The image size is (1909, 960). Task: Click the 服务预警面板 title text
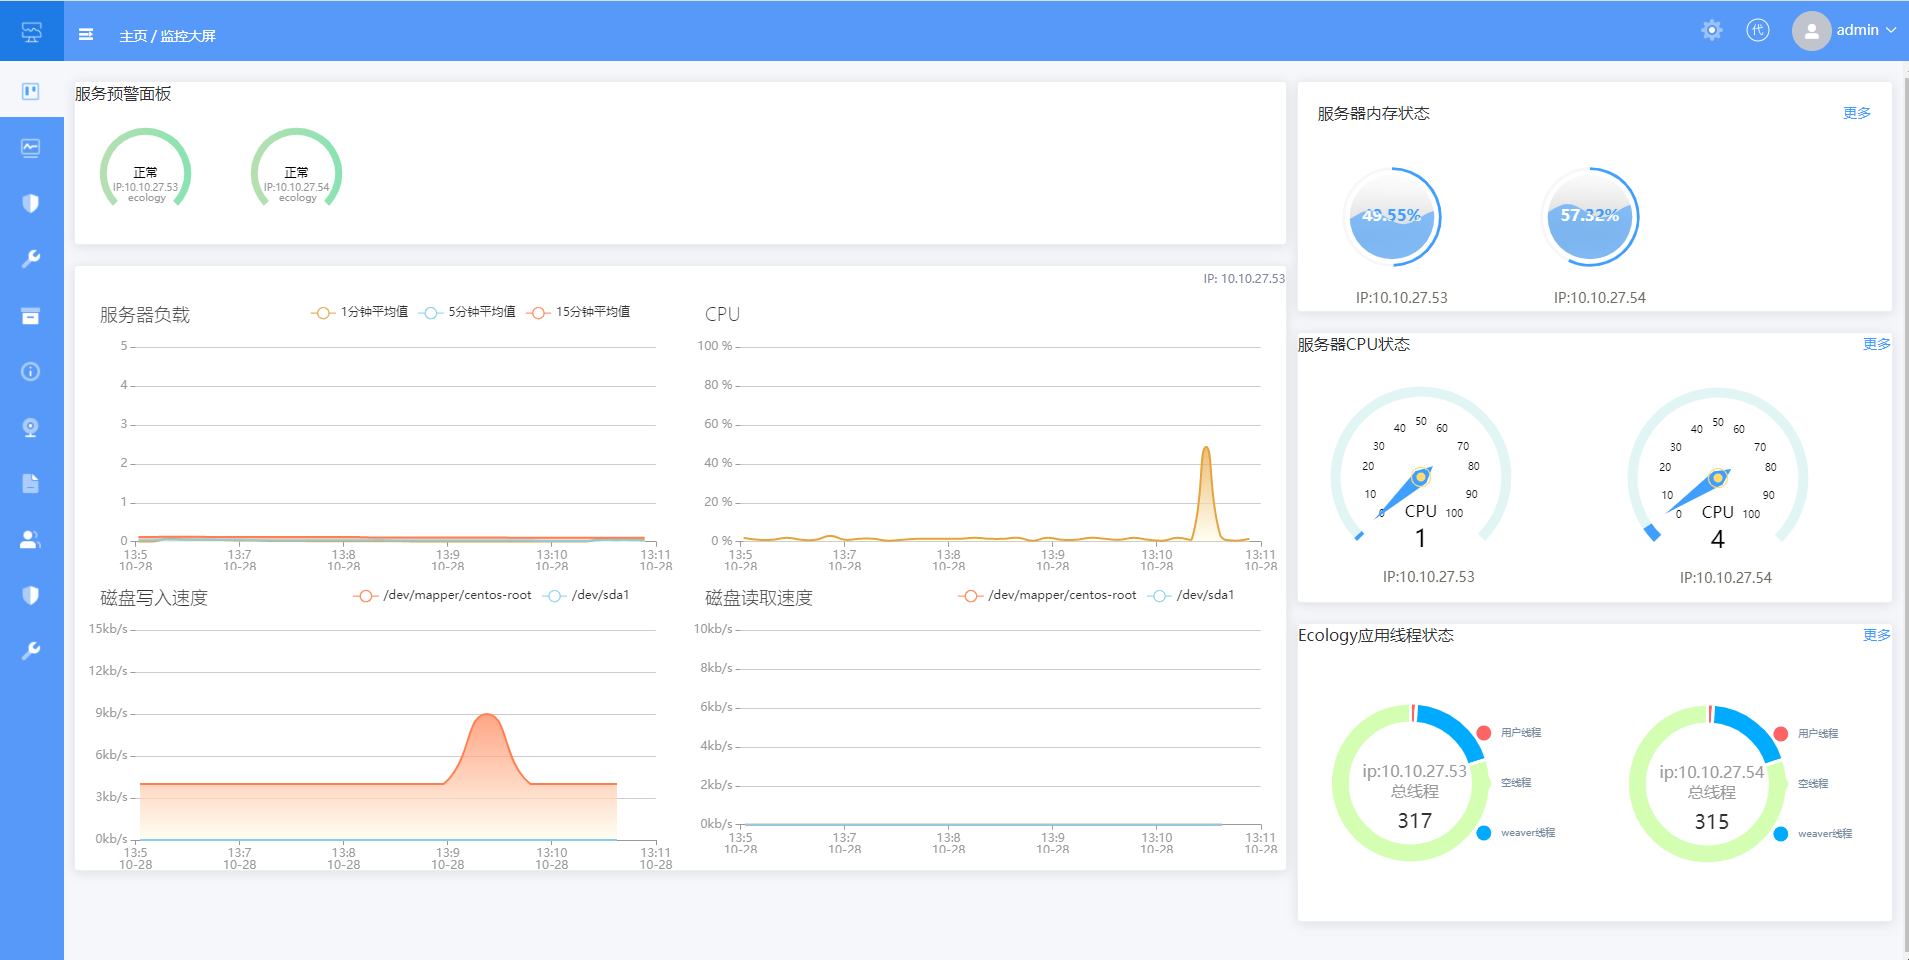point(123,94)
